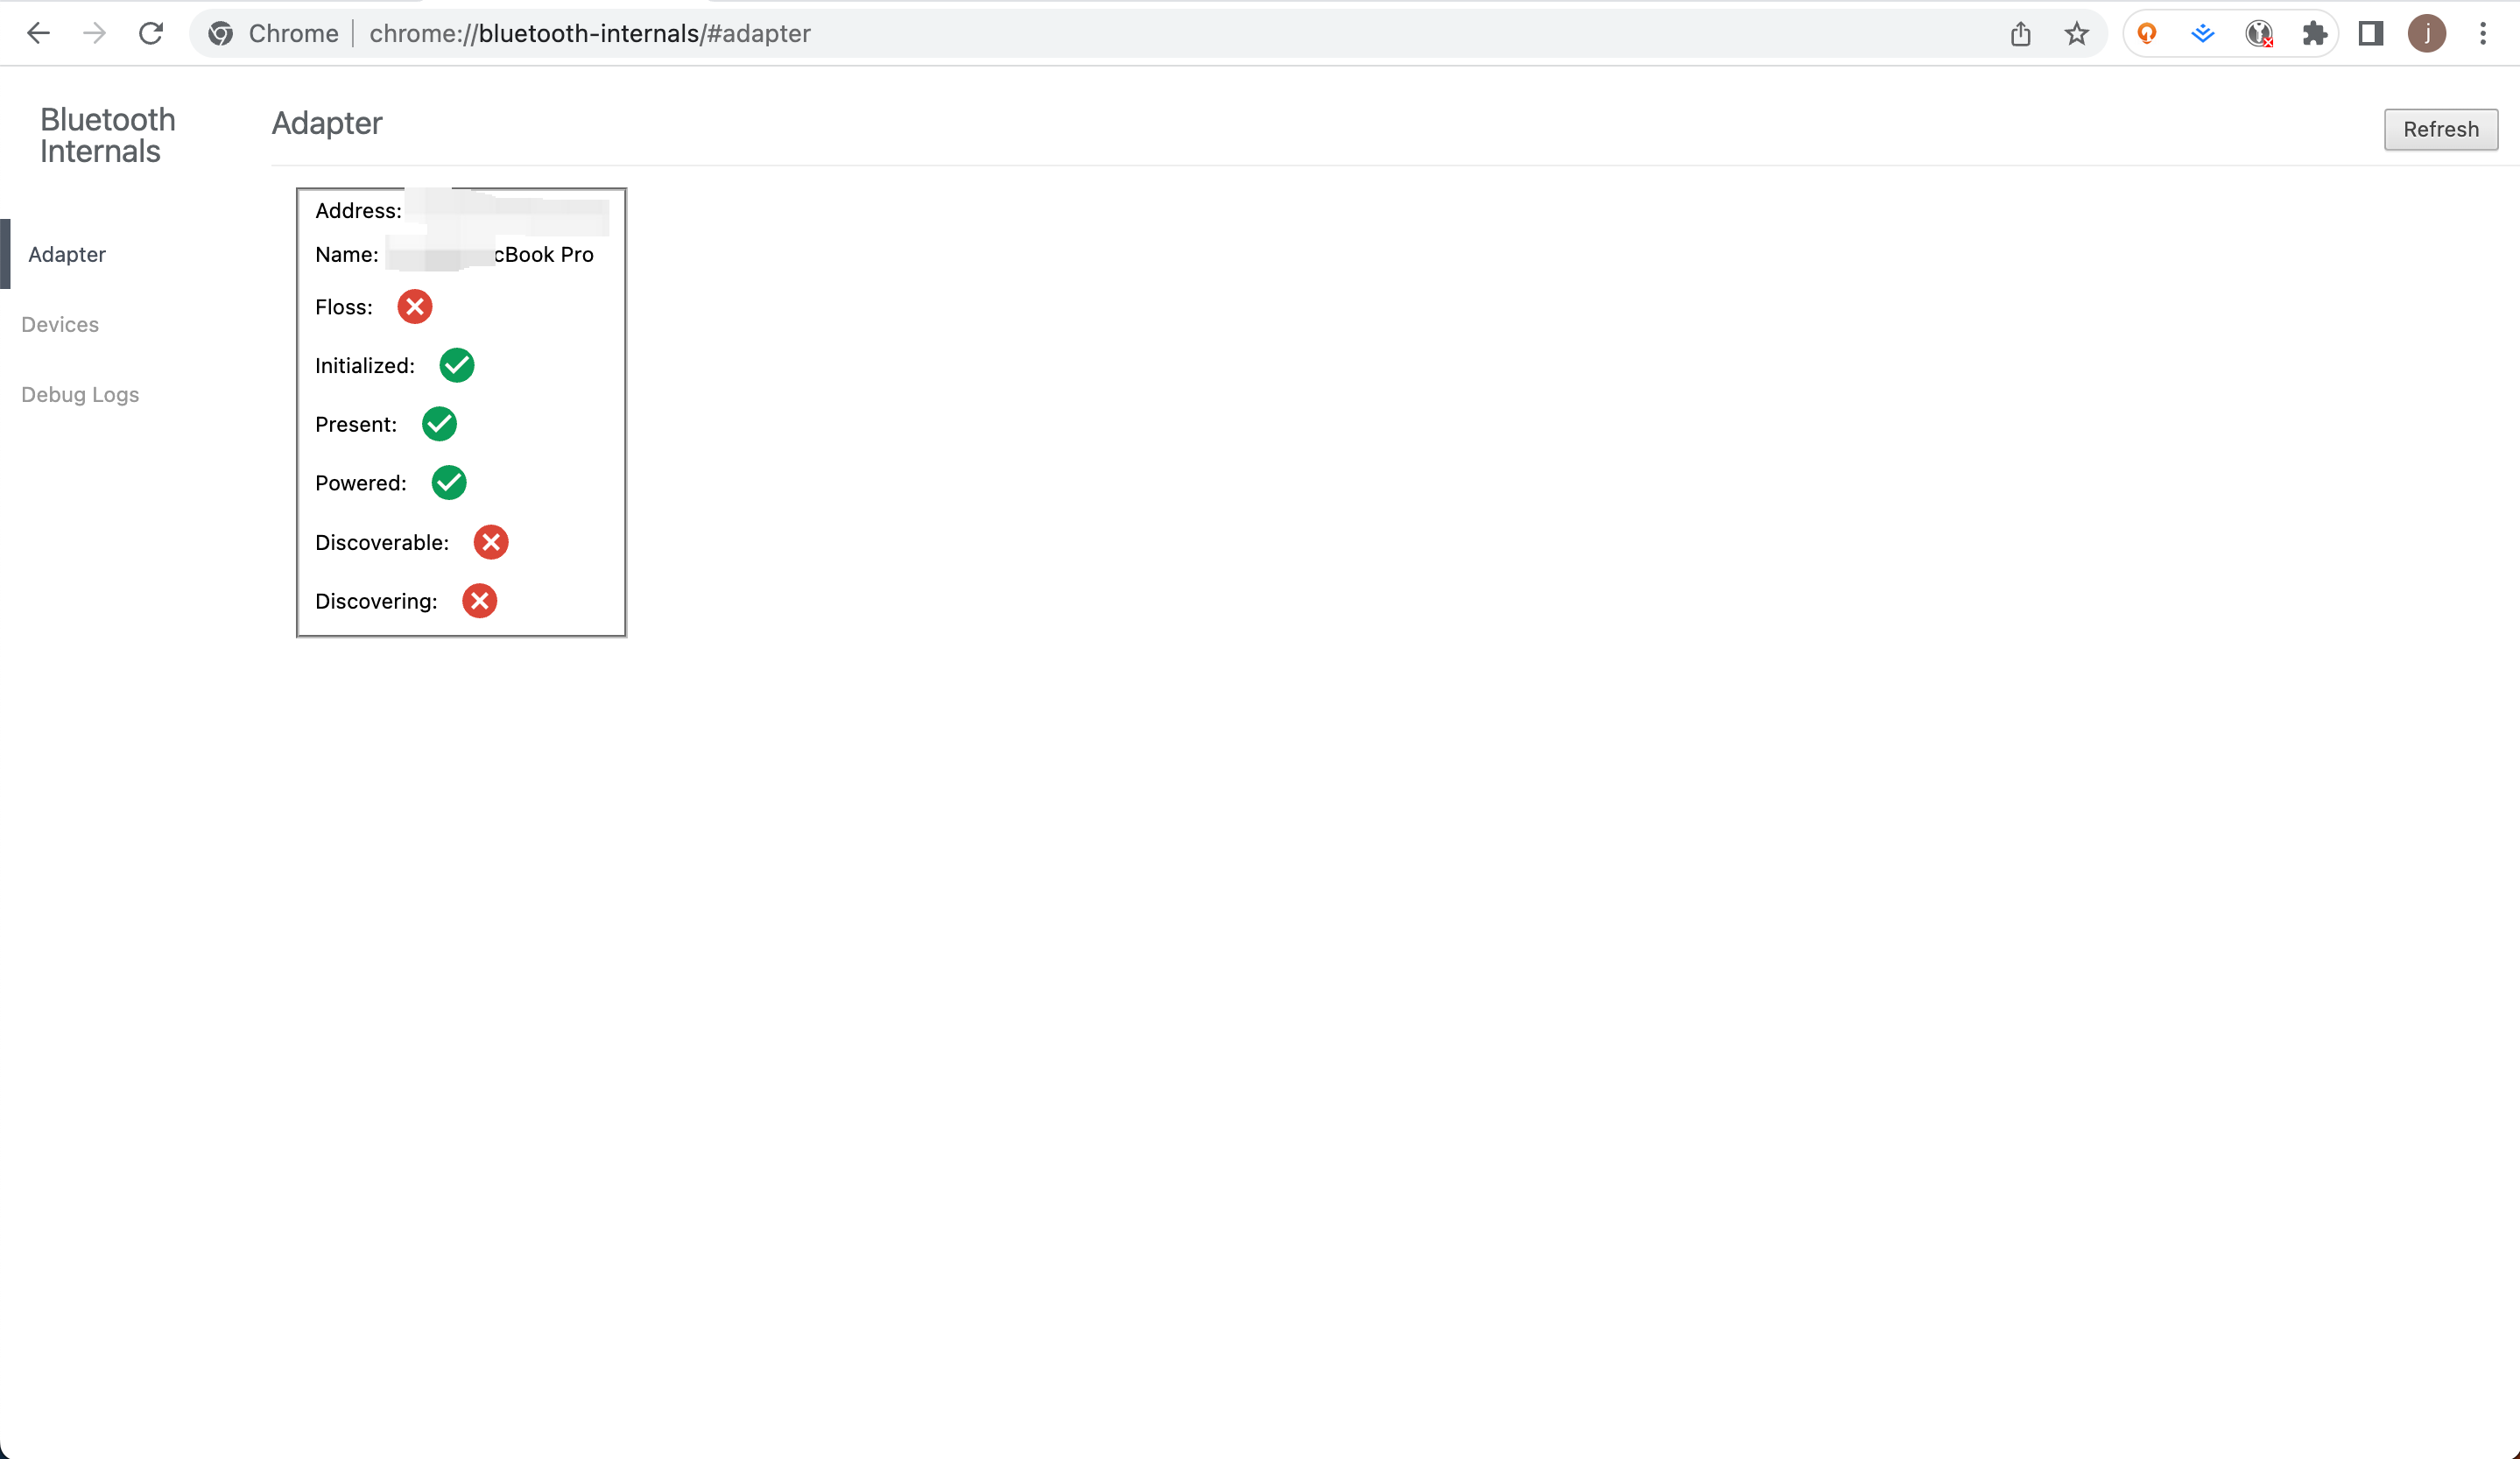Viewport: 2520px width, 1459px height.
Task: Click the Adapter page heading
Action: point(327,123)
